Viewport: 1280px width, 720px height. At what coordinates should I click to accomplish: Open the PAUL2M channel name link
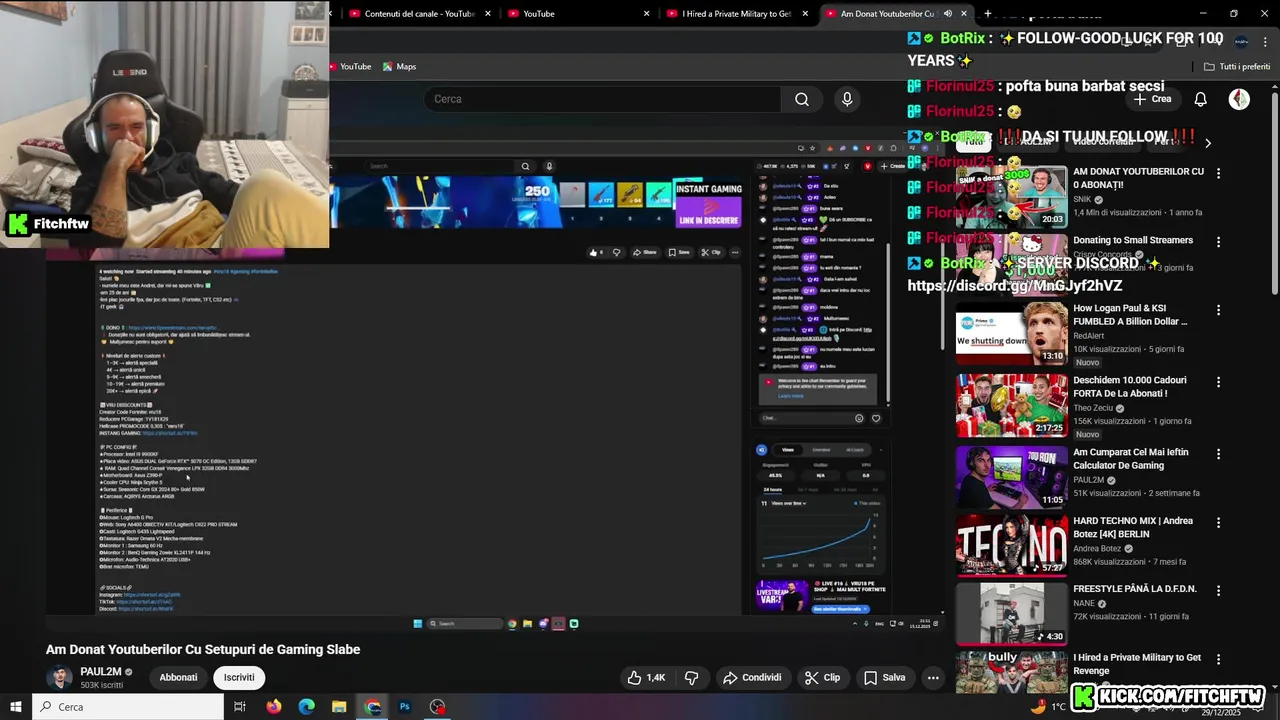click(x=101, y=671)
